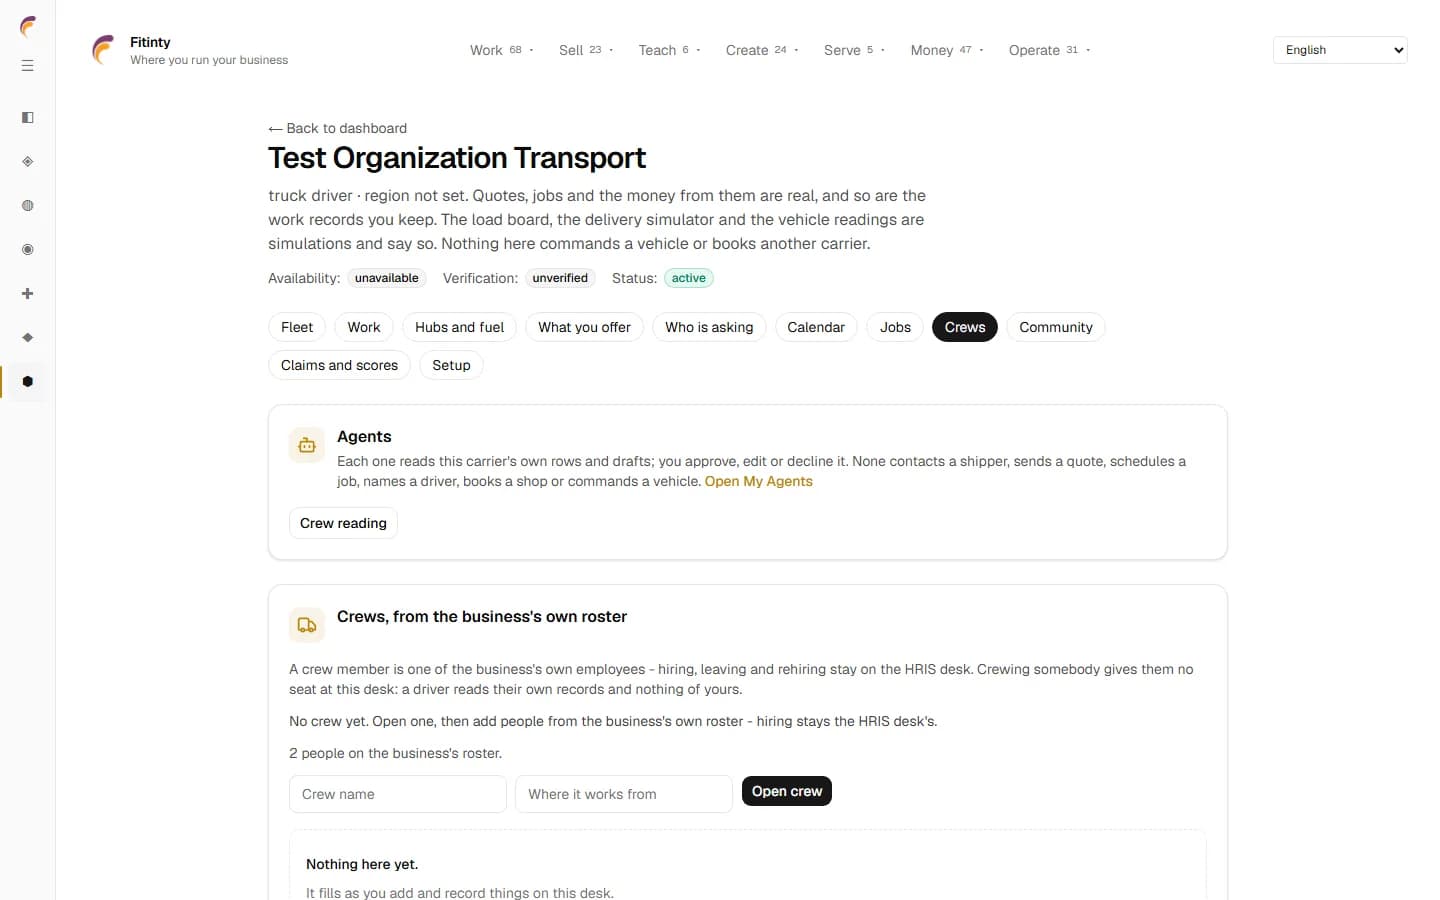Switch to the Work tab pill

[x=364, y=327]
